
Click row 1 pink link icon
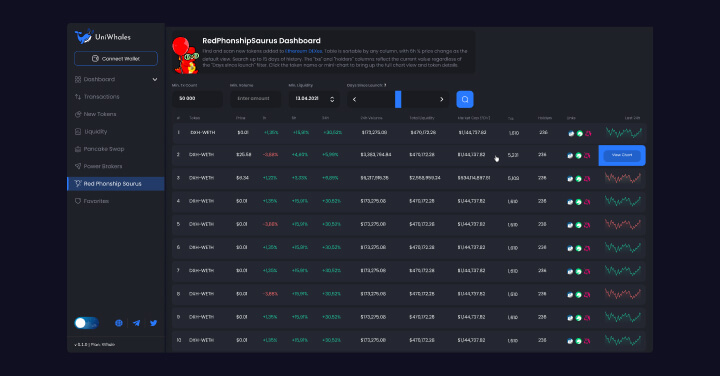(588, 134)
